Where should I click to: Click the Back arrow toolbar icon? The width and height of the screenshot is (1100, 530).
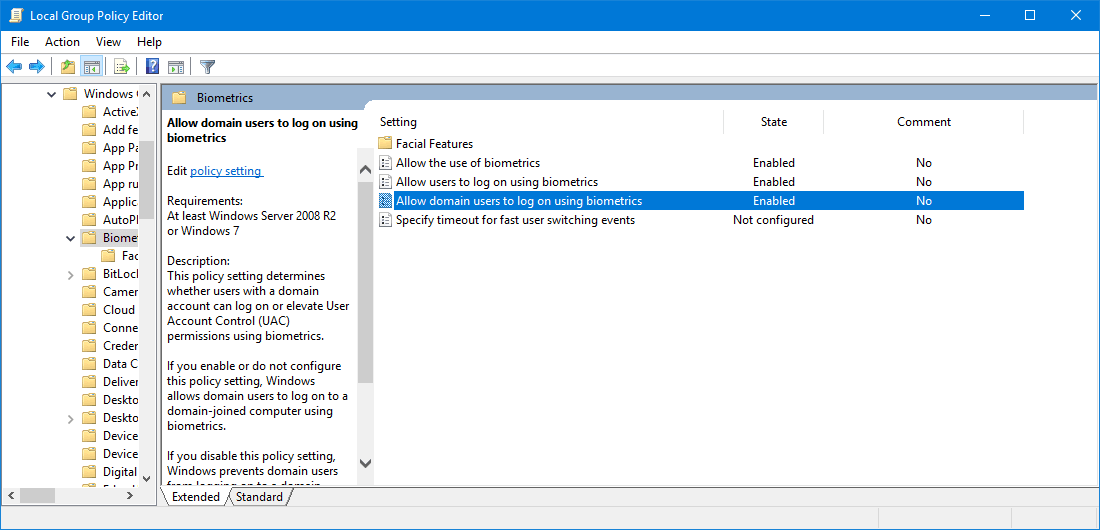(x=14, y=67)
